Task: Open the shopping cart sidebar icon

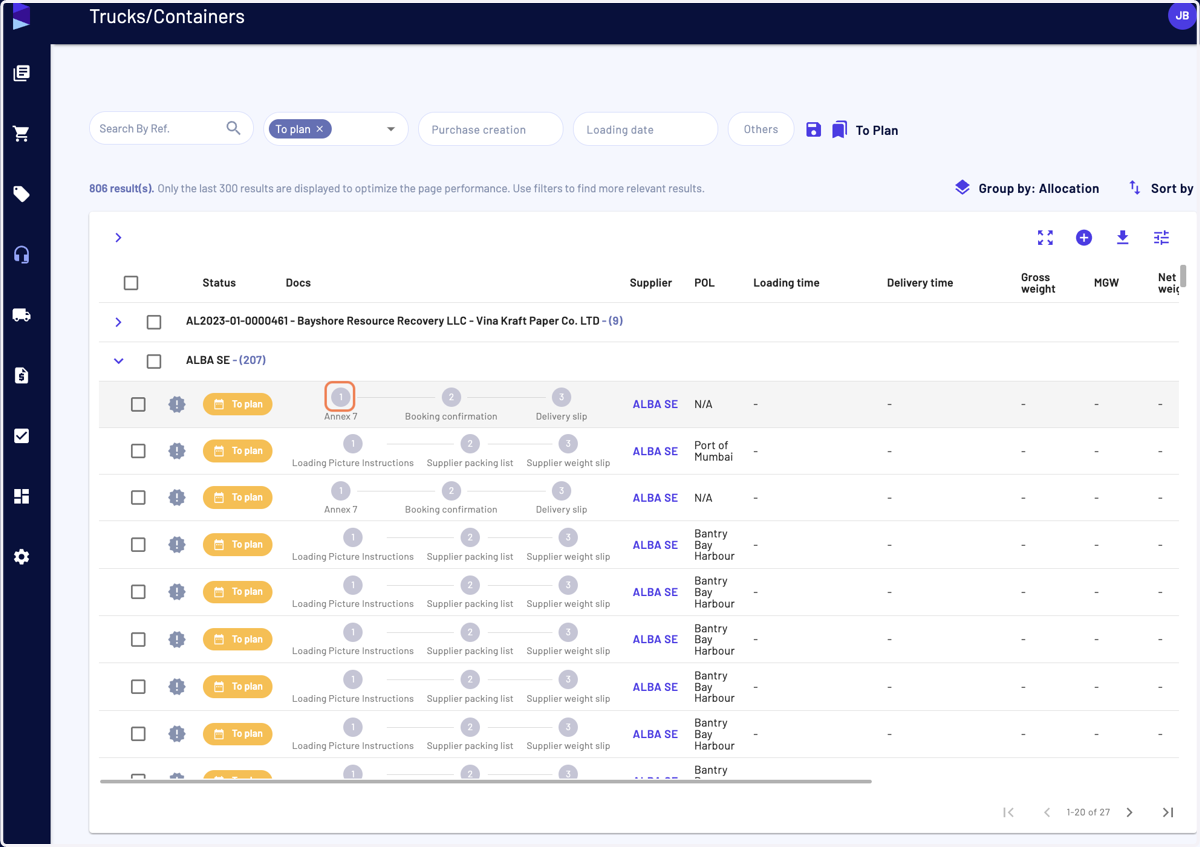Action: [21, 134]
